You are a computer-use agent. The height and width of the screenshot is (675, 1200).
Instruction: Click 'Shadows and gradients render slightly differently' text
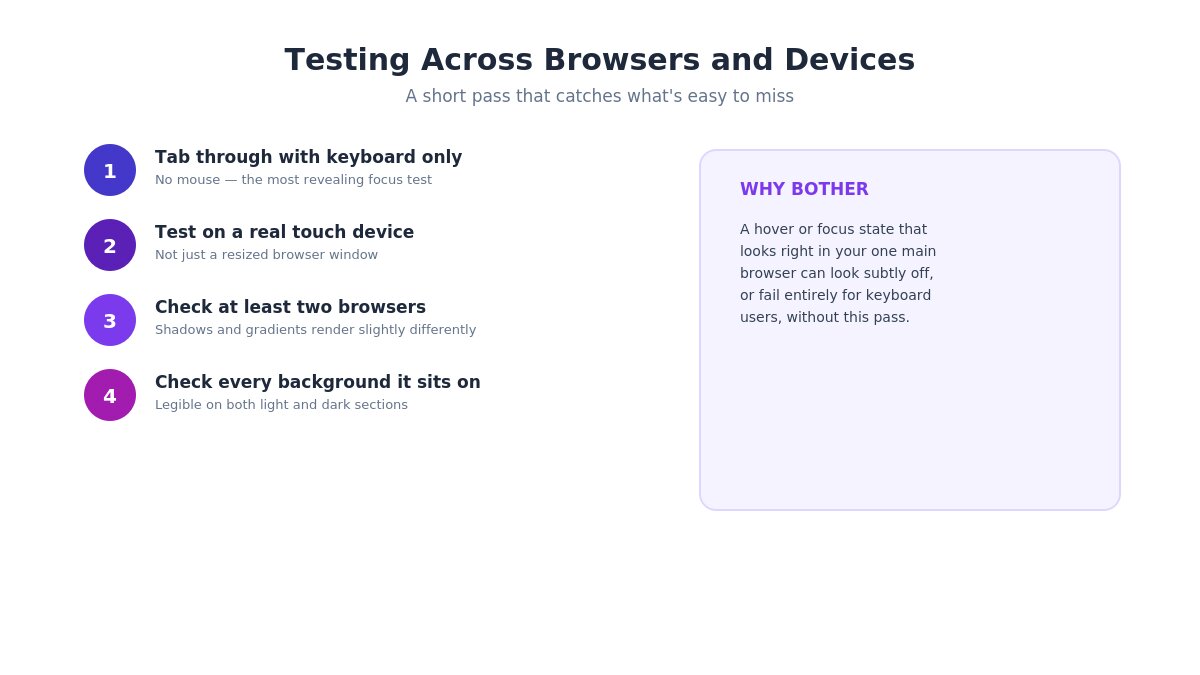click(315, 330)
